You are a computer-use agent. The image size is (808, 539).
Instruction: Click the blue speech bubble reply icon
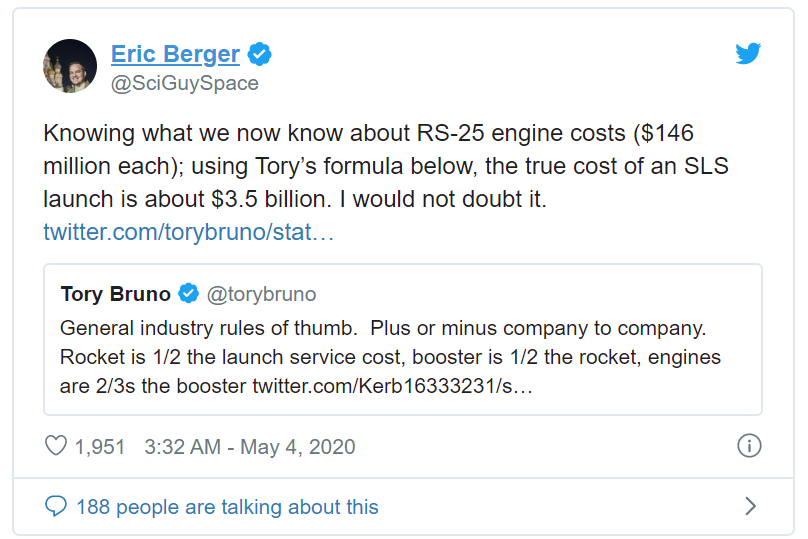[56, 507]
